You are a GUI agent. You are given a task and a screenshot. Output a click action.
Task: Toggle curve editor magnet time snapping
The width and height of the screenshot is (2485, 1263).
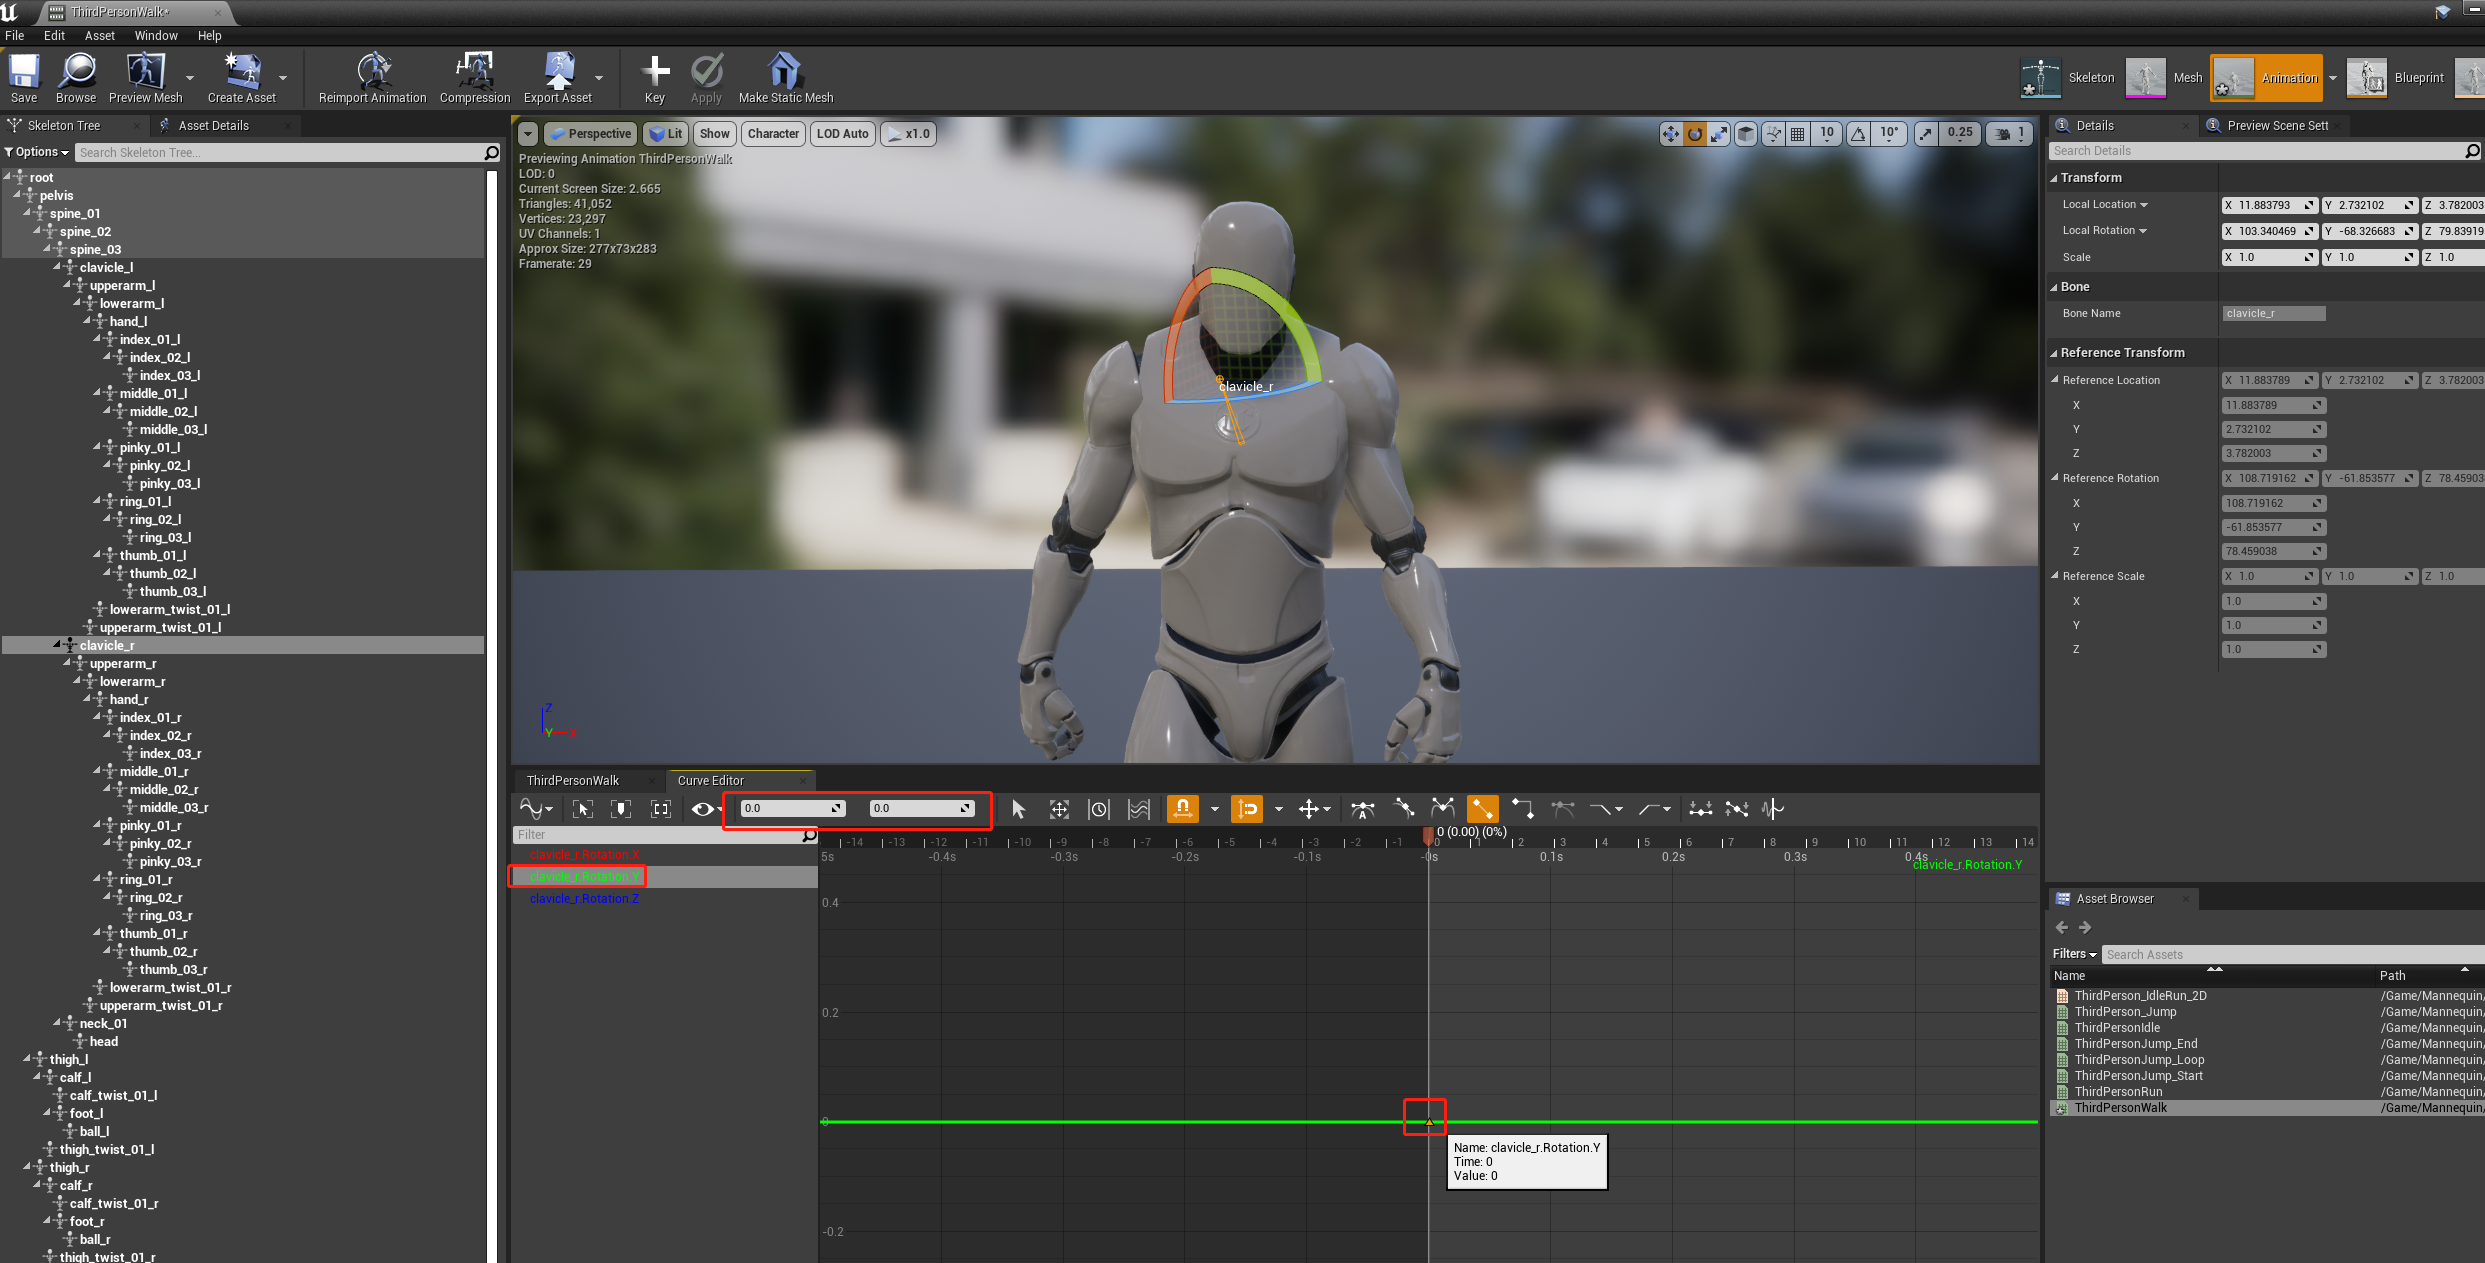click(x=1182, y=809)
